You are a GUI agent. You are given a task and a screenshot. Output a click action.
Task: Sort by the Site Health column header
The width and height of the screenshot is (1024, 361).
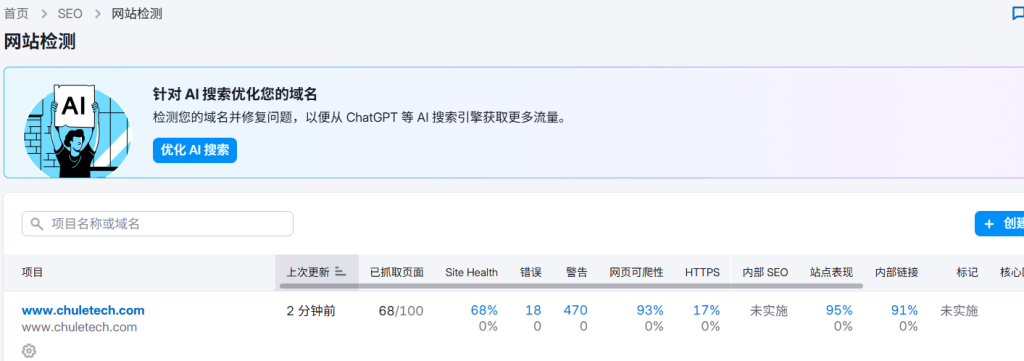[471, 272]
